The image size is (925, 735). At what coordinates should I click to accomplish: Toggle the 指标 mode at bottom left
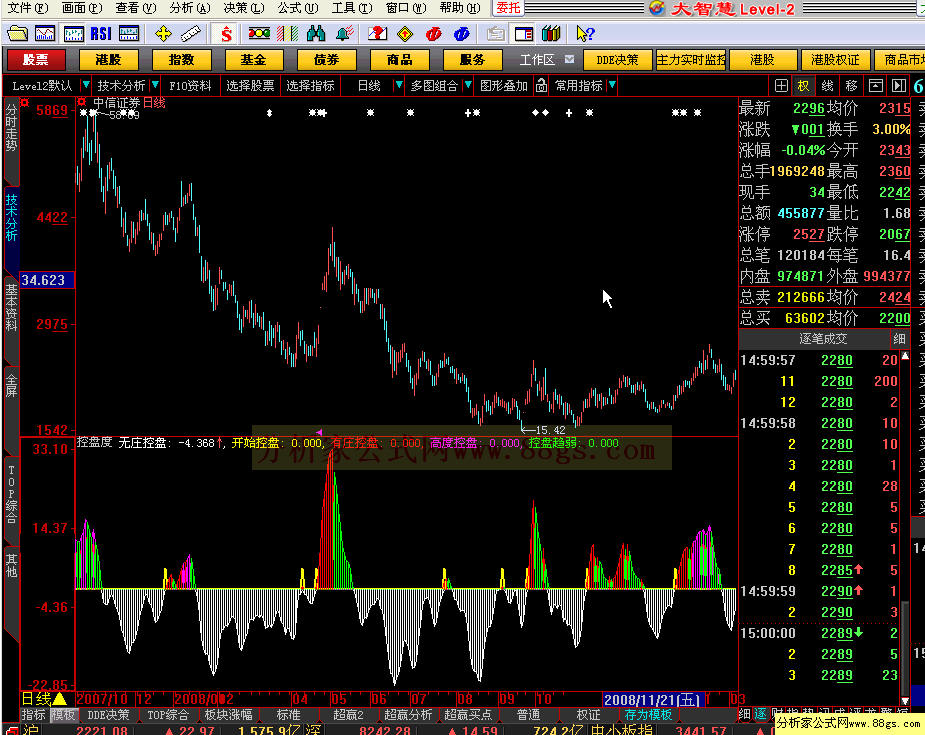(34, 714)
